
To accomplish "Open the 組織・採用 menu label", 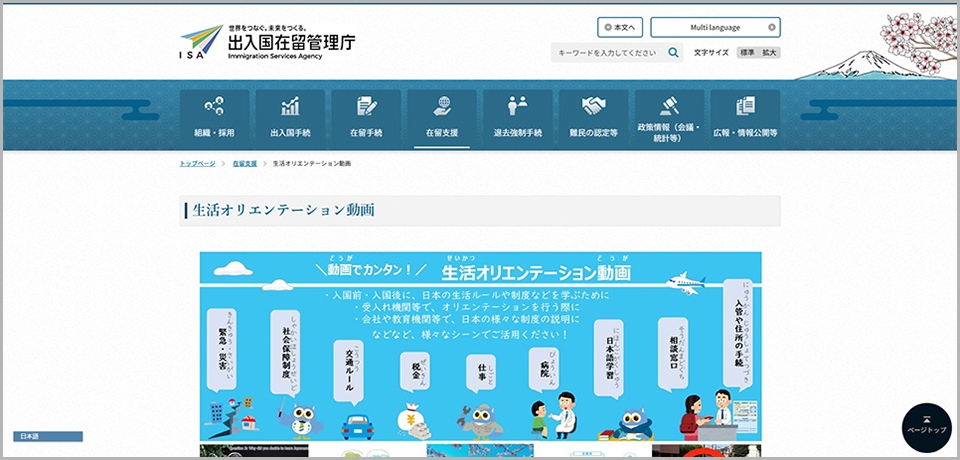I will (x=214, y=132).
